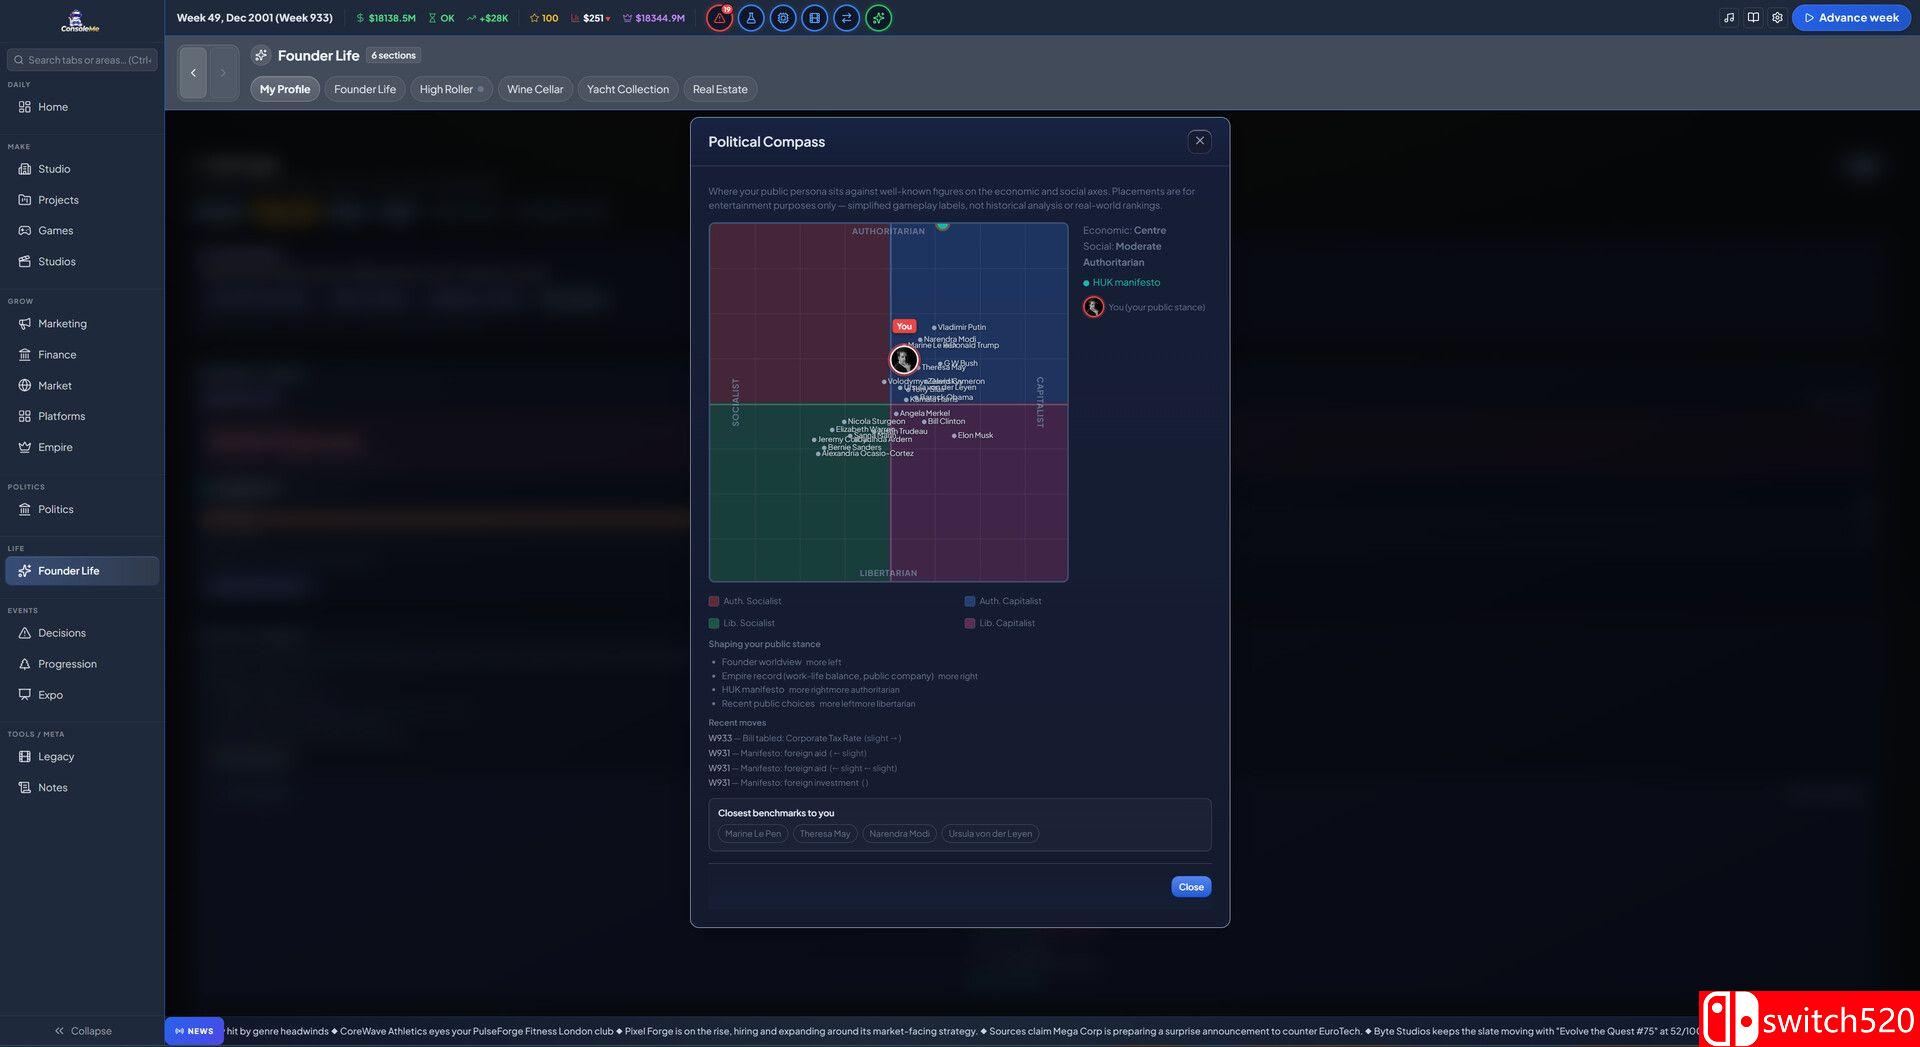The height and width of the screenshot is (1047, 1920).
Task: Open the settings gear icon
Action: tap(1777, 18)
